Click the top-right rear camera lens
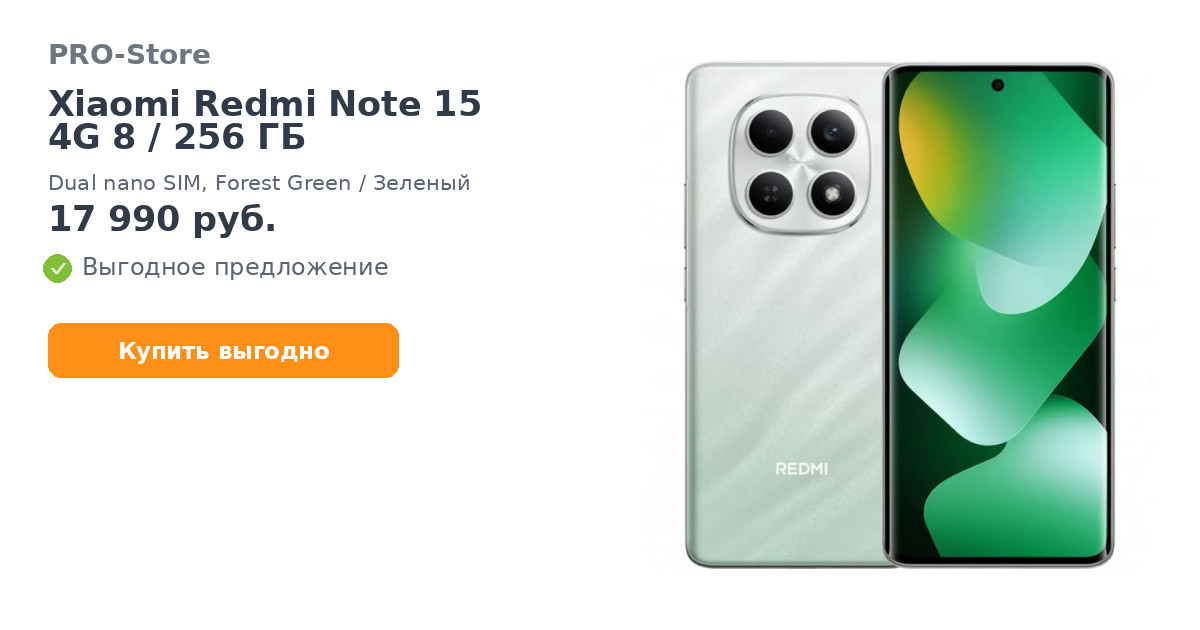Screen dimensions: 1200x630 (x=831, y=131)
